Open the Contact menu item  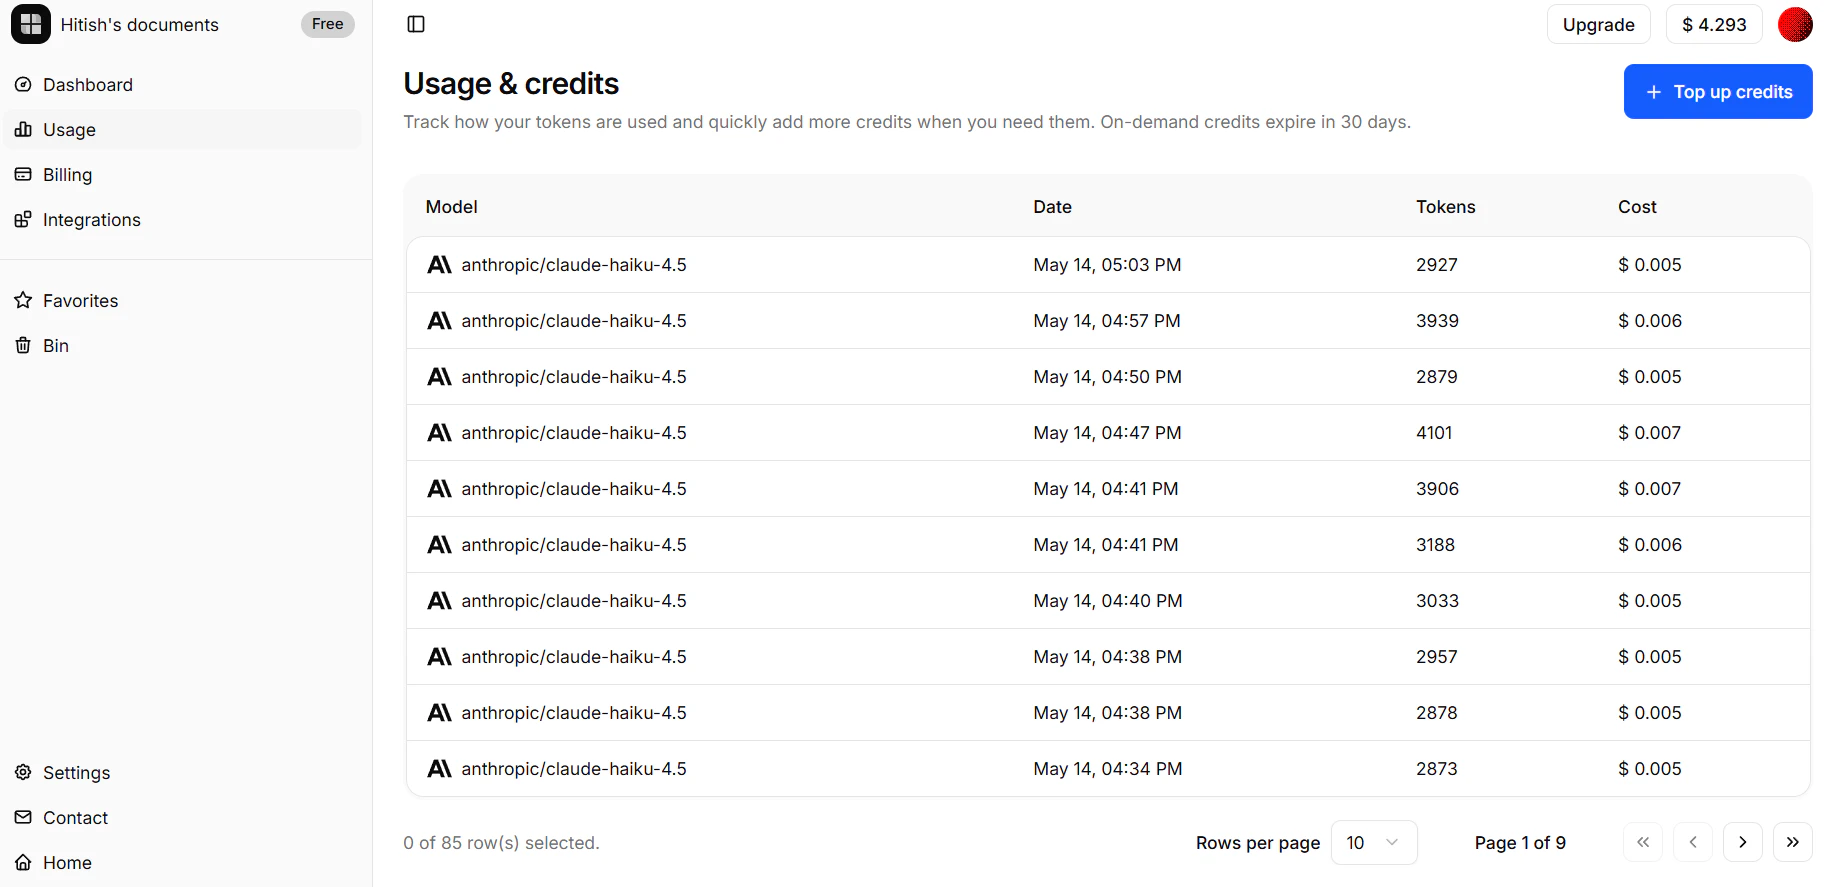point(182,818)
